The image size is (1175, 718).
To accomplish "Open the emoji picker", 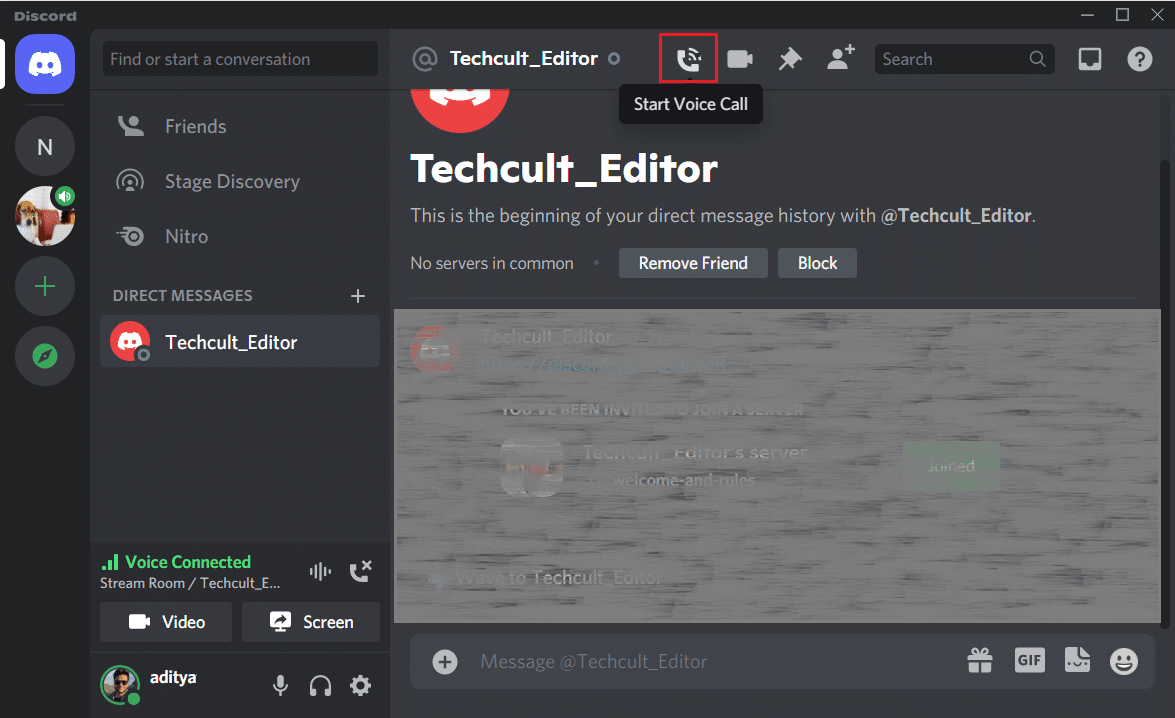I will tap(1124, 661).
